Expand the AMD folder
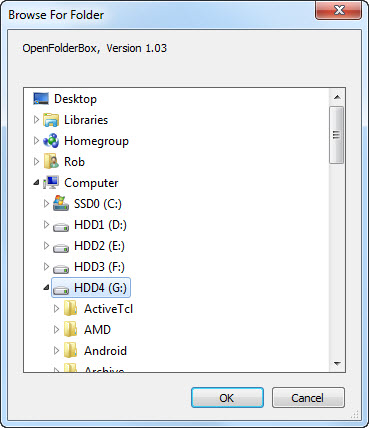This screenshot has width=369, height=428. click(56, 330)
